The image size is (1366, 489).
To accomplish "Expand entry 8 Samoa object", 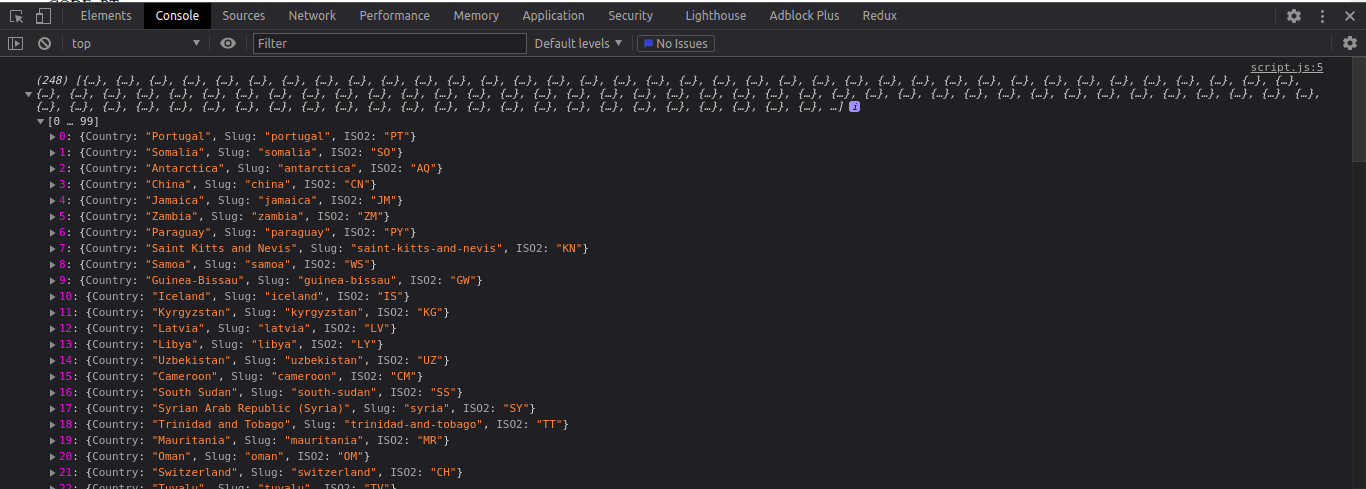I will [52, 264].
